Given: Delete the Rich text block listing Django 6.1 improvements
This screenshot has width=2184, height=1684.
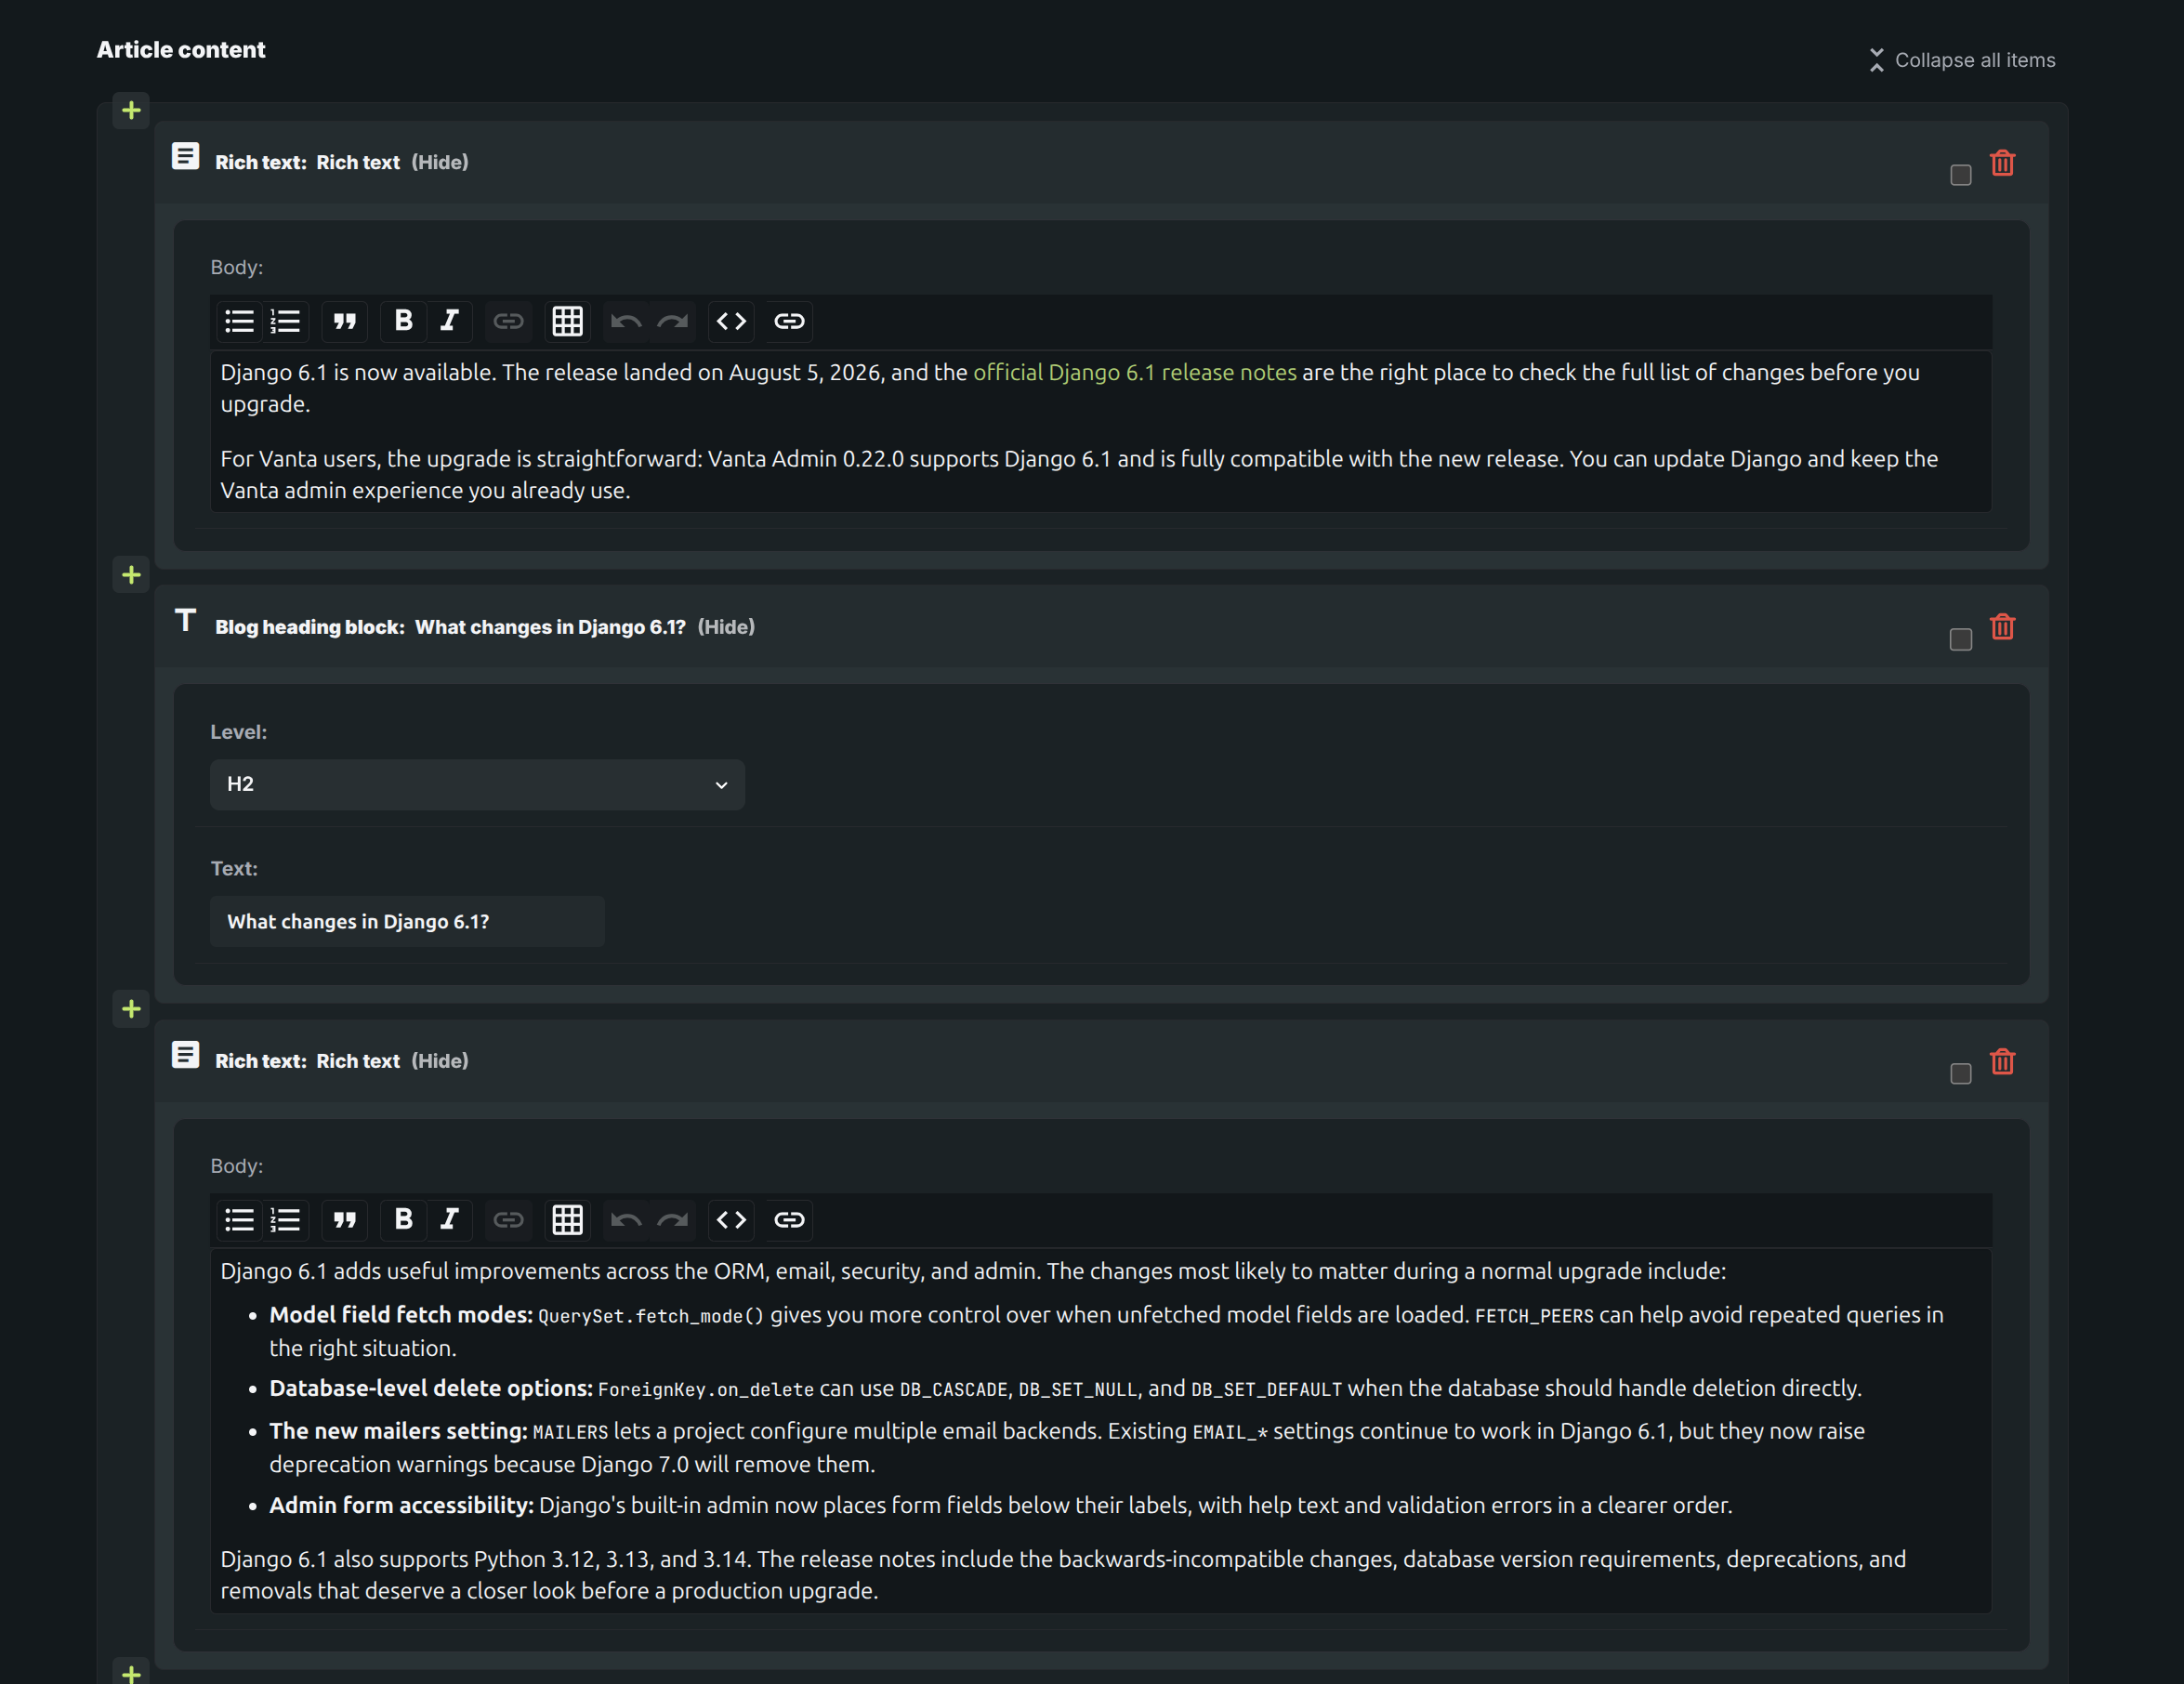Looking at the screenshot, I should click(2002, 1061).
